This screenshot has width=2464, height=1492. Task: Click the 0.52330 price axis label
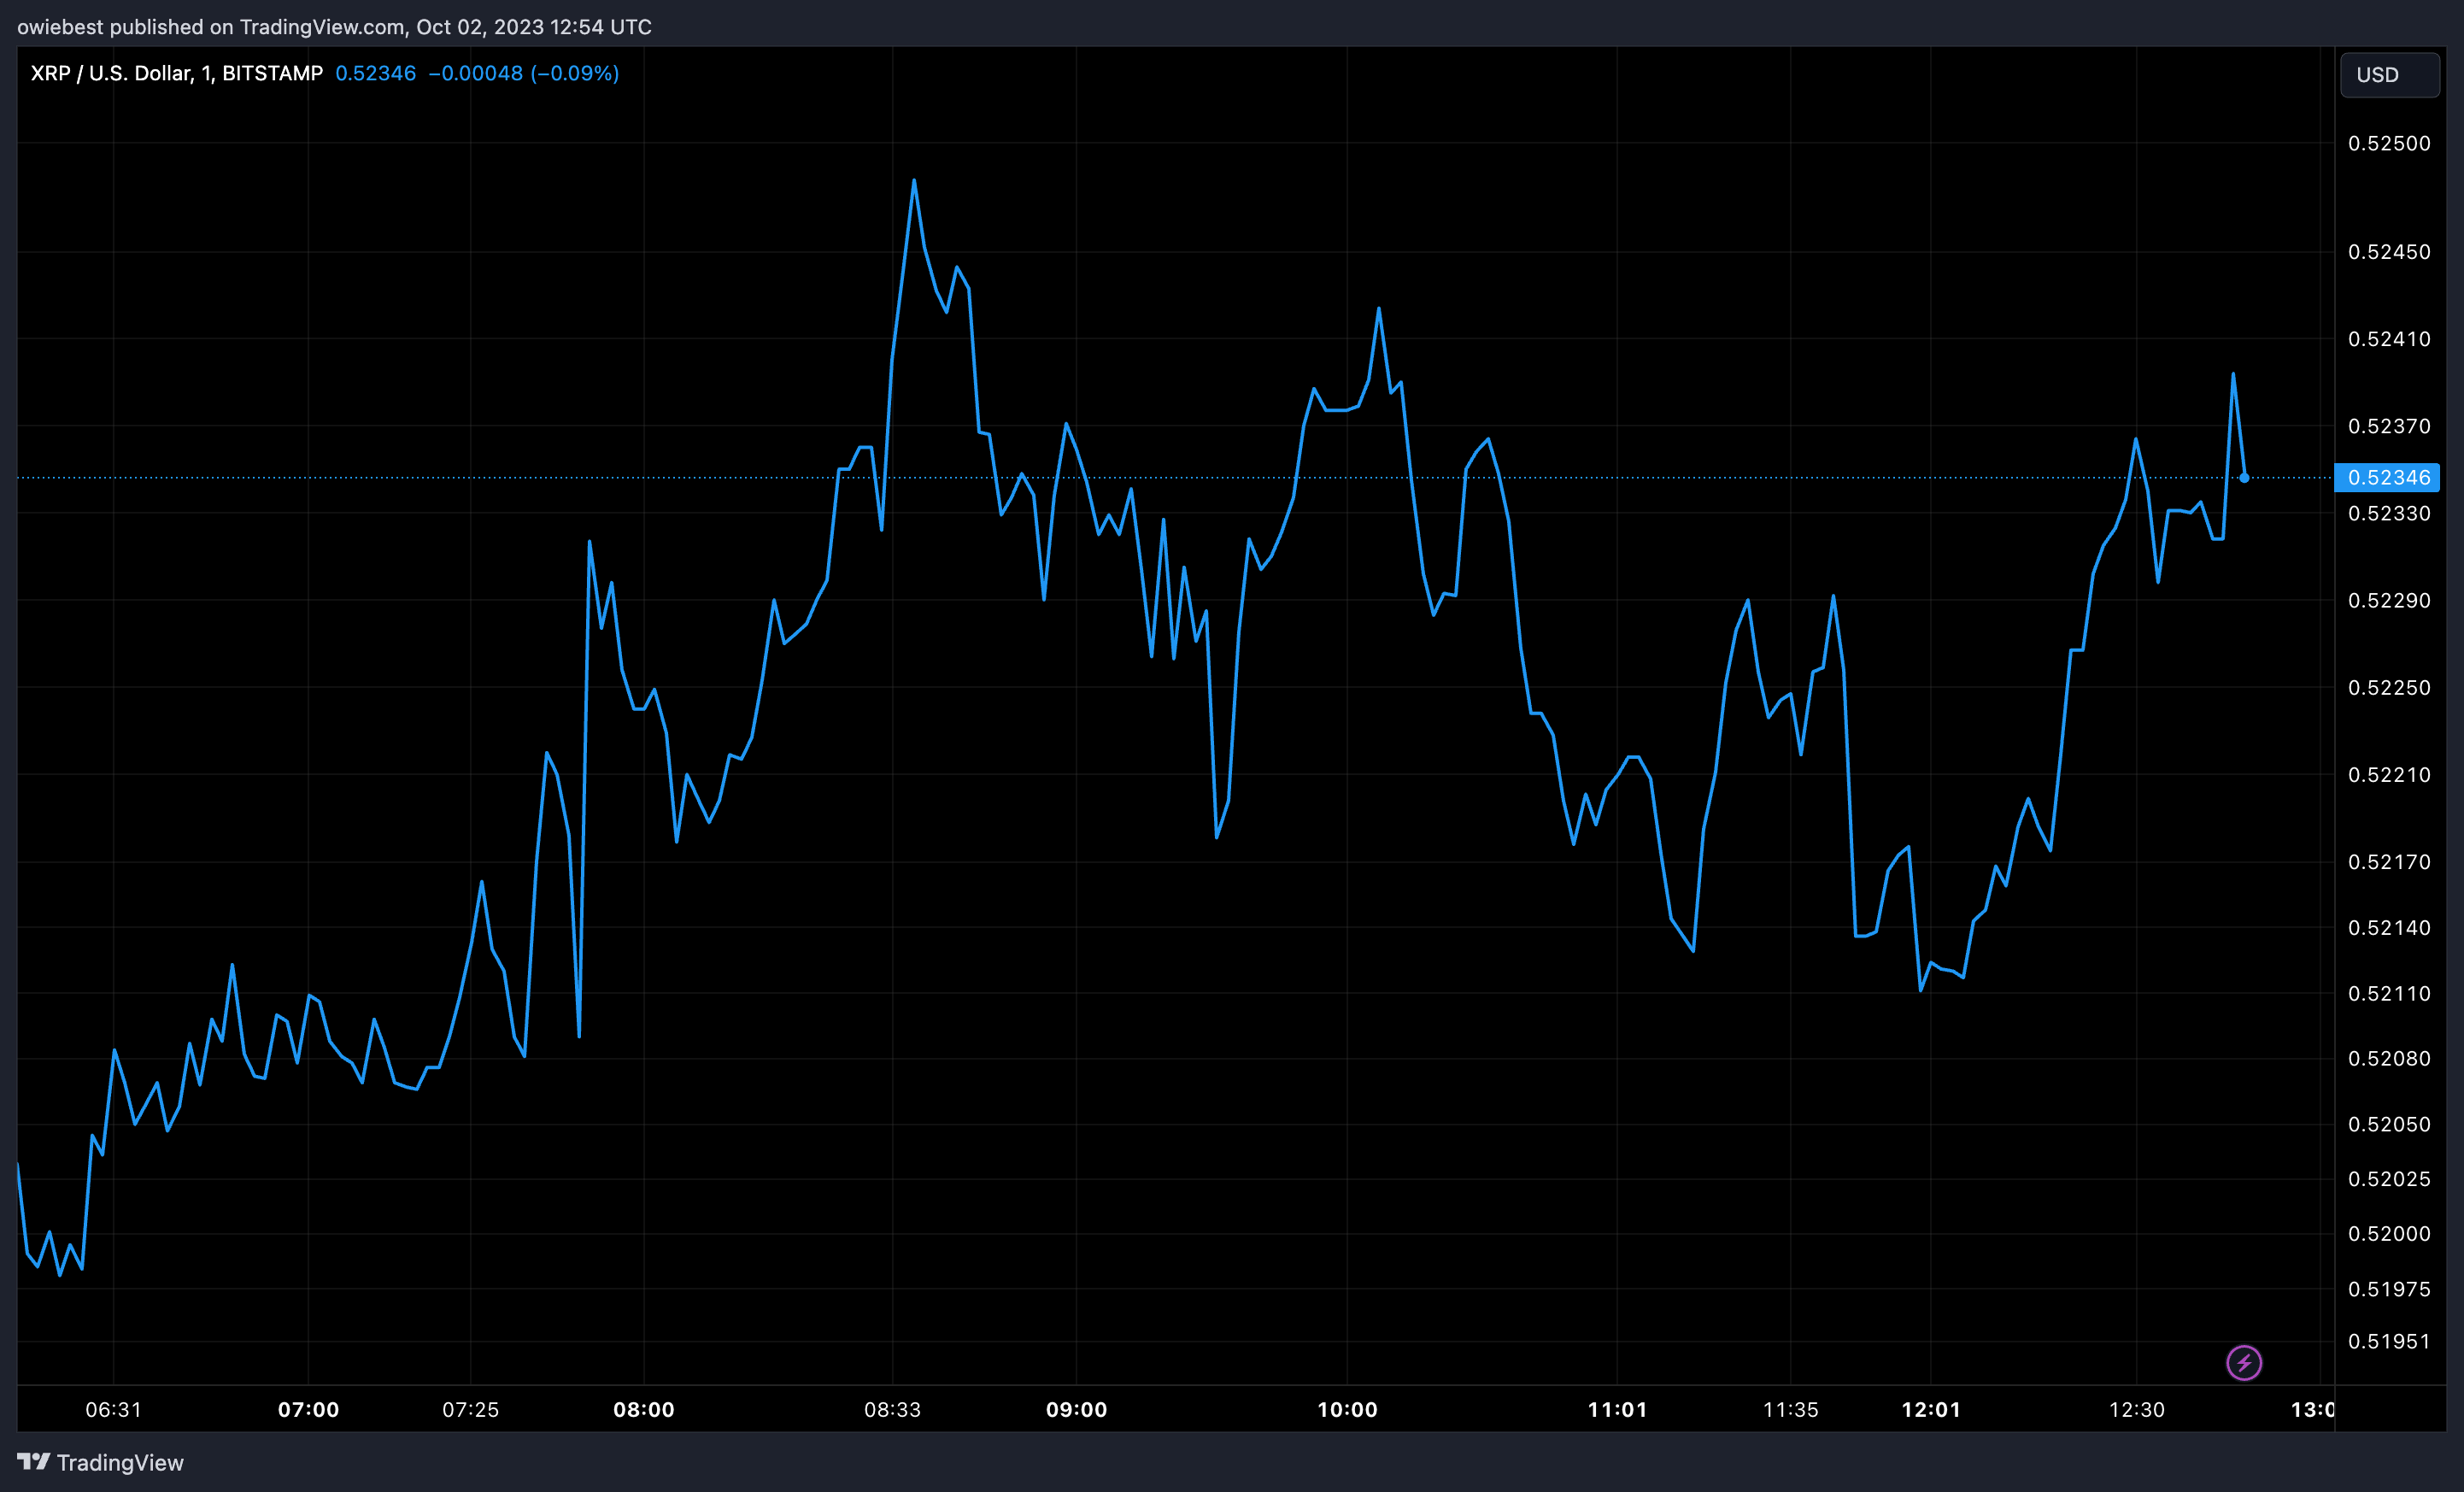coord(2389,513)
